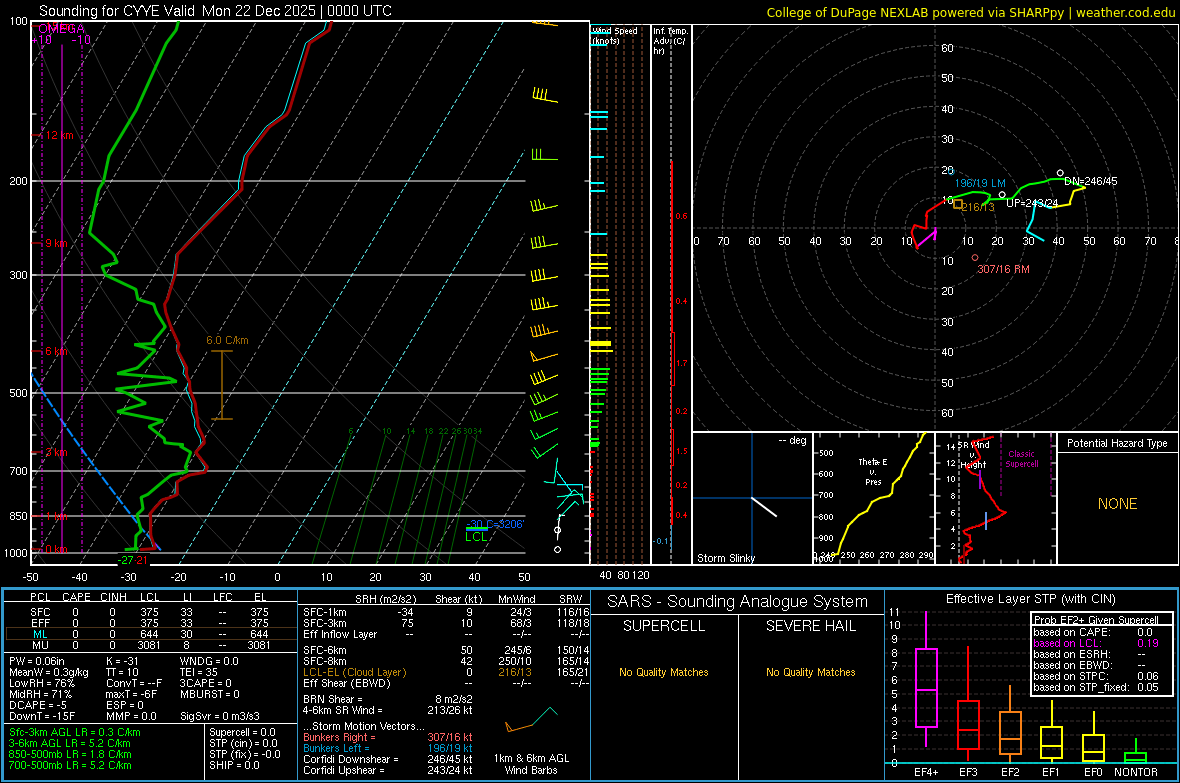Screen dimensions: 1180x783
Task: Click the OMEGA label on the skew-T
Action: [x=61, y=29]
